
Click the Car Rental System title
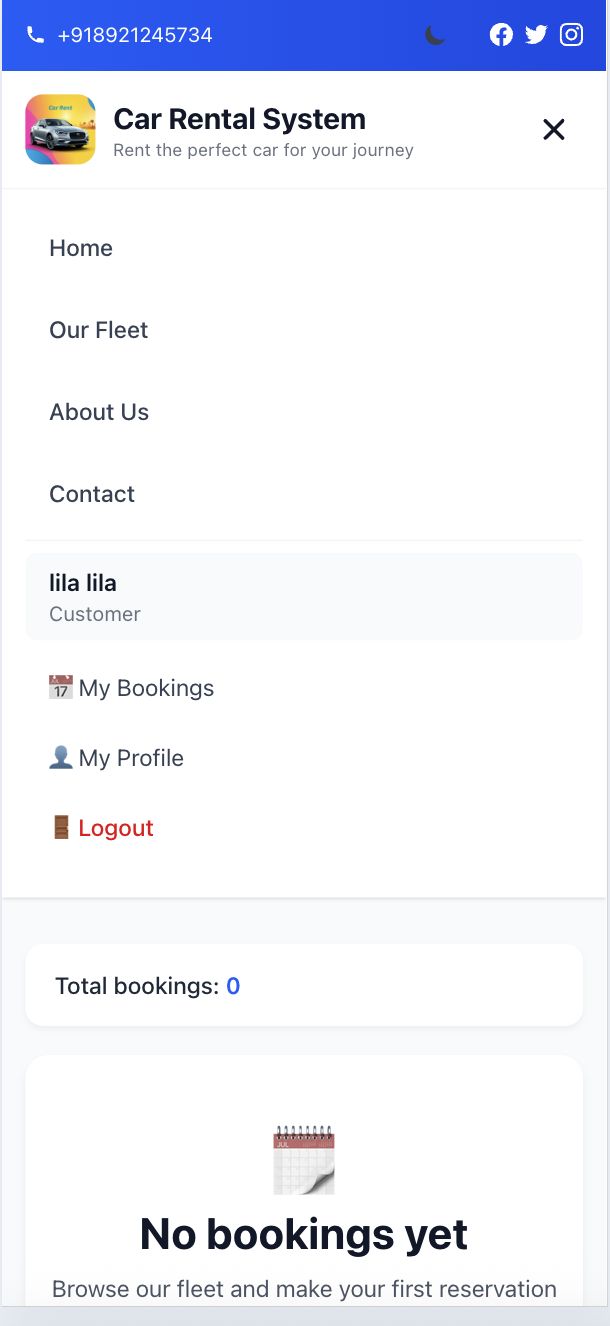(240, 119)
